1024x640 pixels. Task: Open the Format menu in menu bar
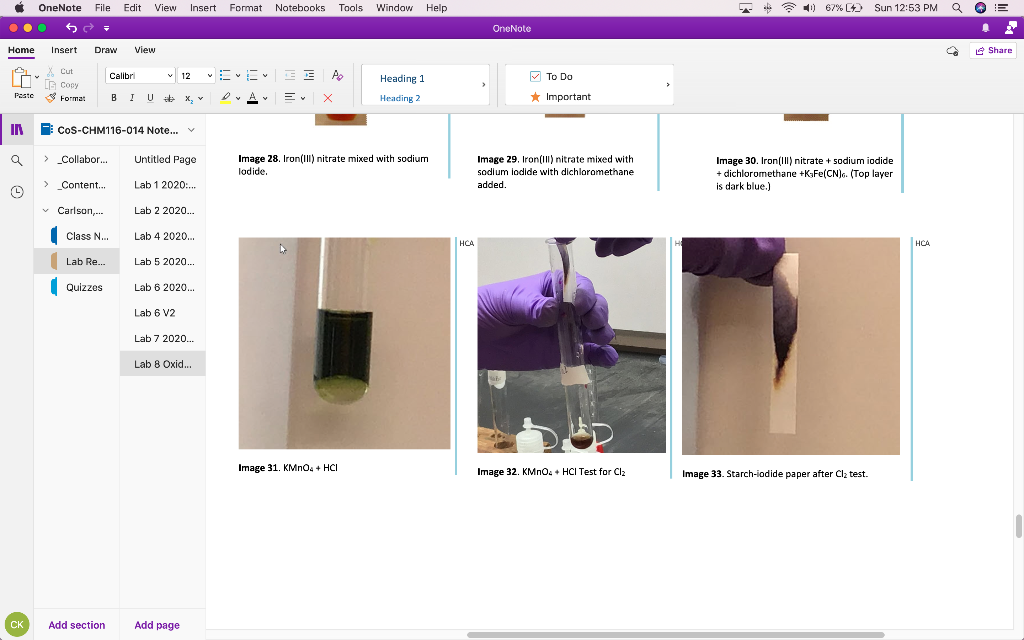pos(246,8)
